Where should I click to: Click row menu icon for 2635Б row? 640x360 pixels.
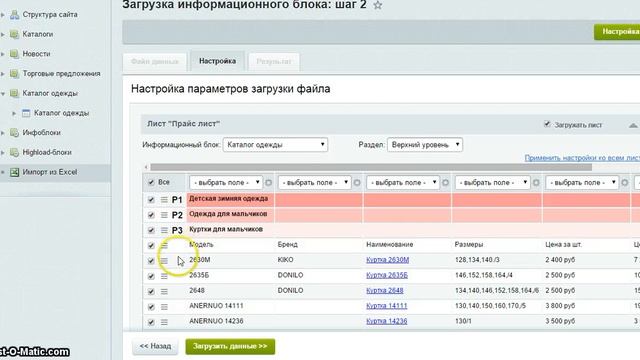coord(164,276)
